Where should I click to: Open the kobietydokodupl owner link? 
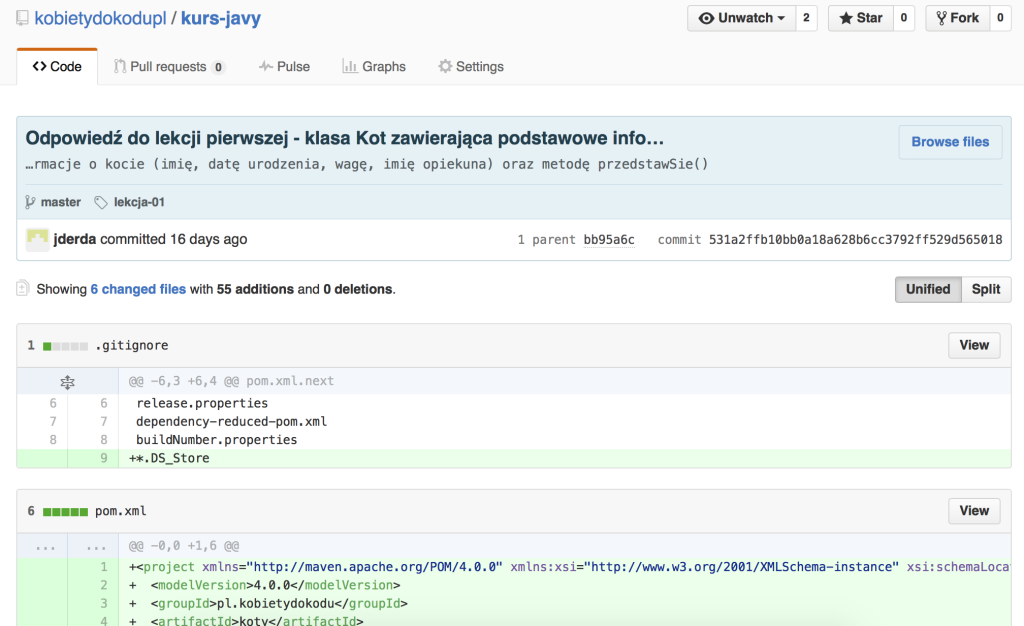[100, 18]
